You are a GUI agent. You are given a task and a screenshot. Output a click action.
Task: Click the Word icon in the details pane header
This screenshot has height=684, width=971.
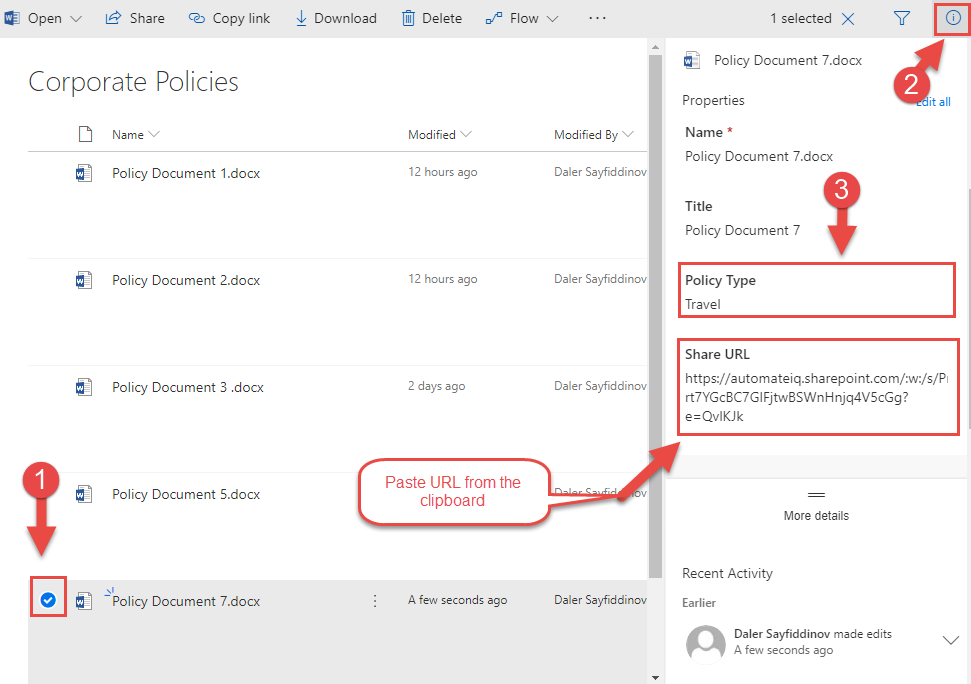click(692, 60)
